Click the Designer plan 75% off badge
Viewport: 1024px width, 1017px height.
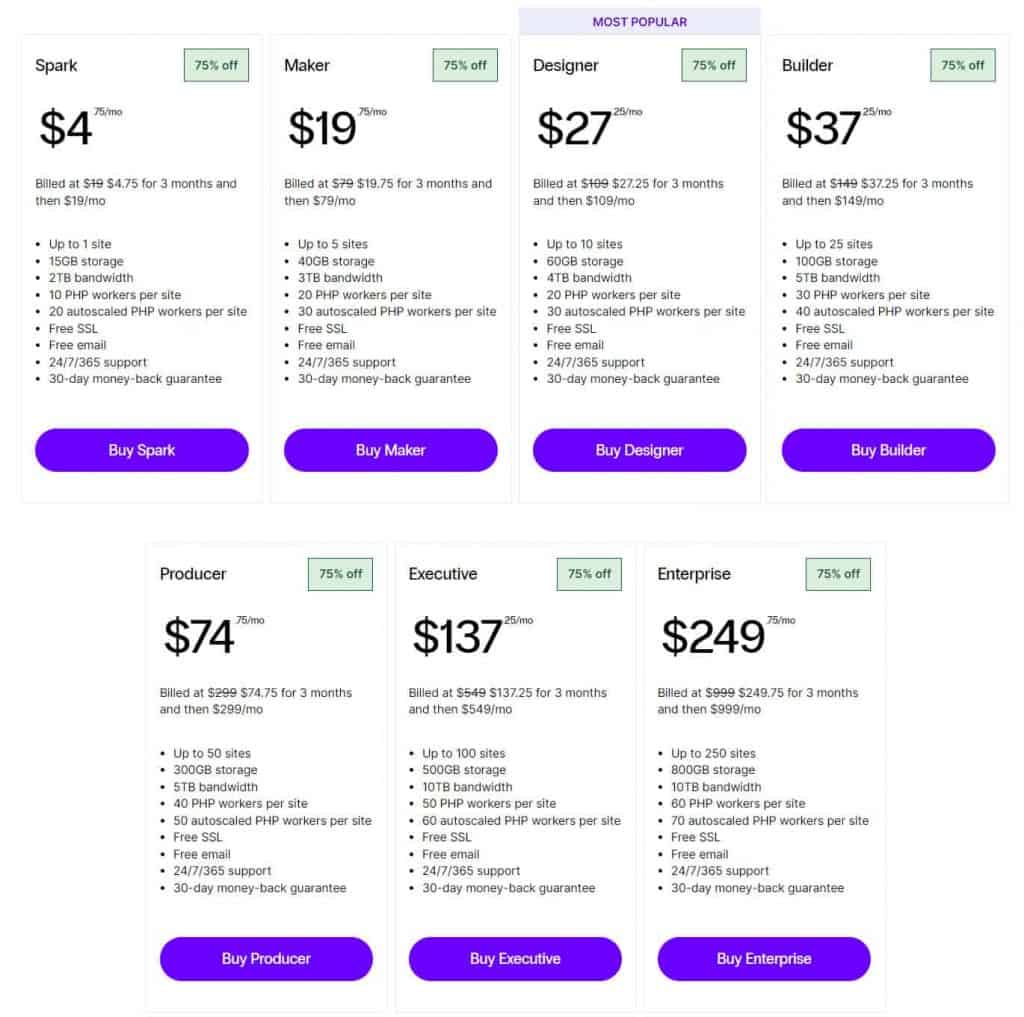(x=714, y=65)
